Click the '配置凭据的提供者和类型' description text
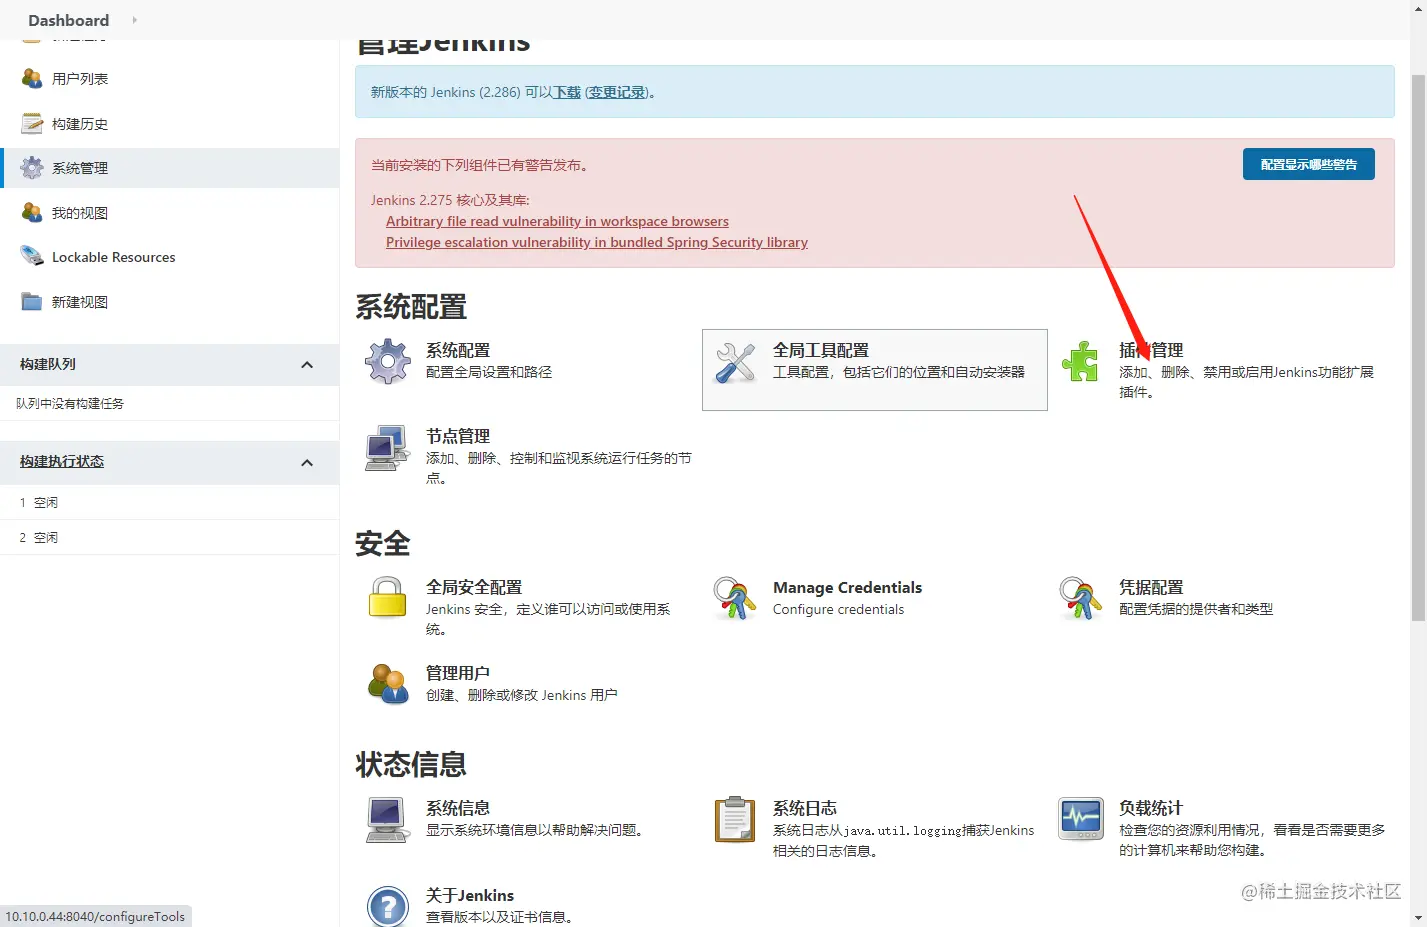Screen dimensions: 1427x927 pos(1196,609)
